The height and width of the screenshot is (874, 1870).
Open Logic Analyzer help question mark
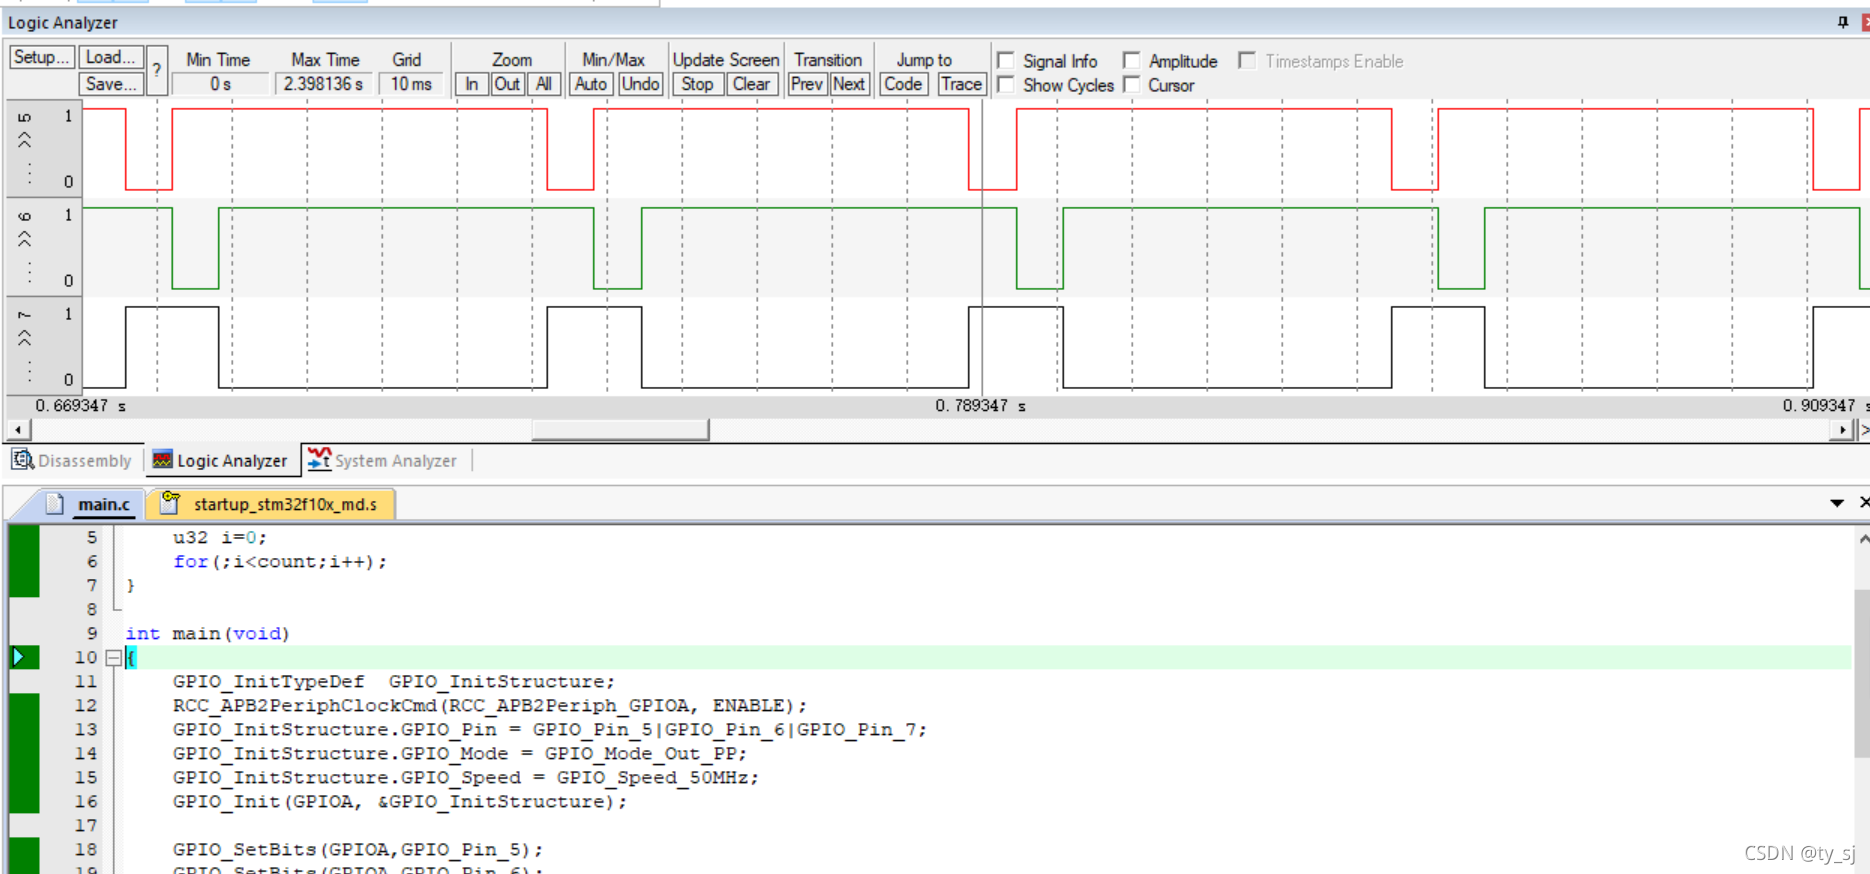click(x=157, y=70)
